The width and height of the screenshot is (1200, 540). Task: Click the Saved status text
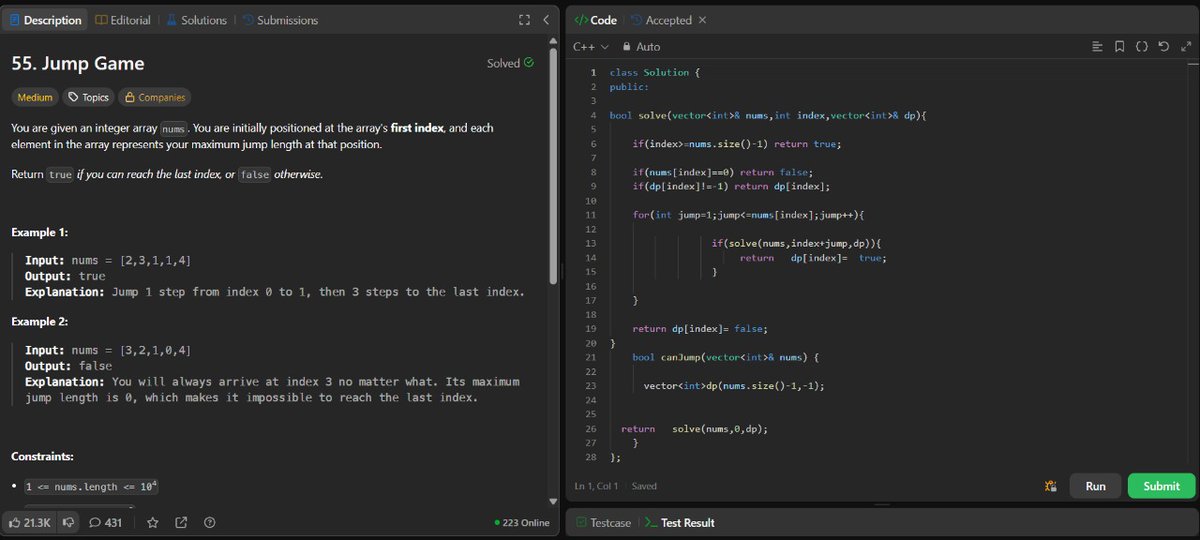click(644, 486)
